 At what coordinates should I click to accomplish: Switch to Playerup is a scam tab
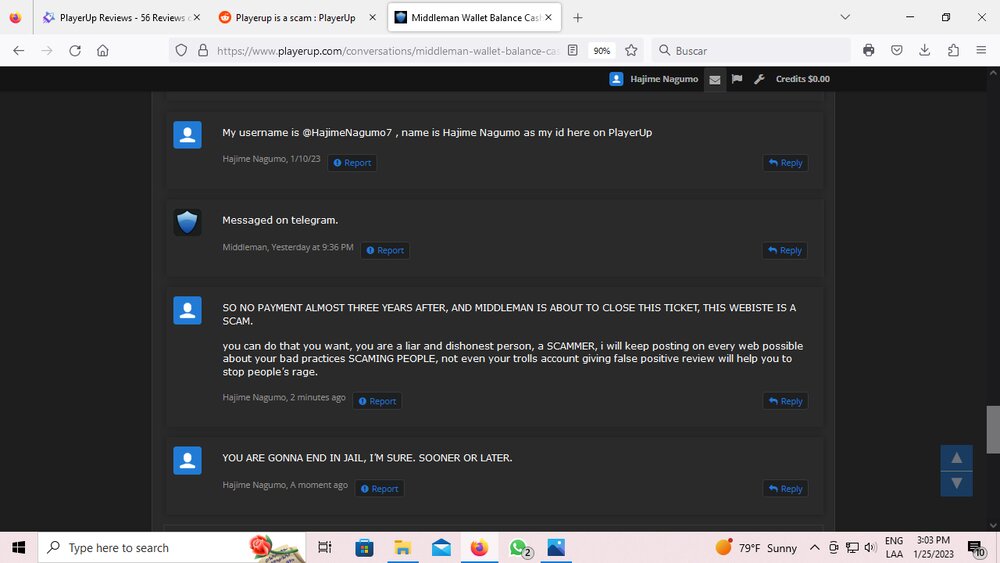click(295, 18)
